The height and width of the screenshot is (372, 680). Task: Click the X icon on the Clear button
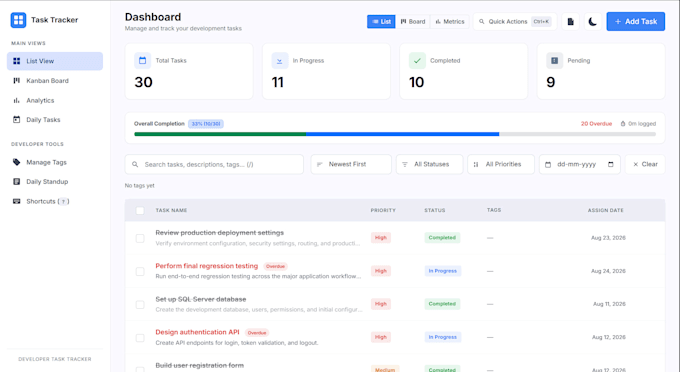(x=635, y=164)
